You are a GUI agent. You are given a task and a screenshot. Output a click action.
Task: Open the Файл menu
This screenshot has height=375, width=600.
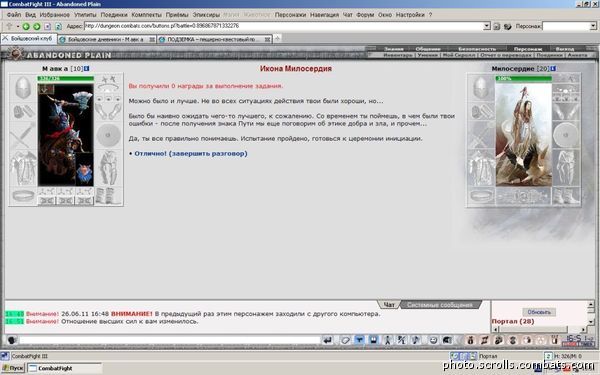14,15
